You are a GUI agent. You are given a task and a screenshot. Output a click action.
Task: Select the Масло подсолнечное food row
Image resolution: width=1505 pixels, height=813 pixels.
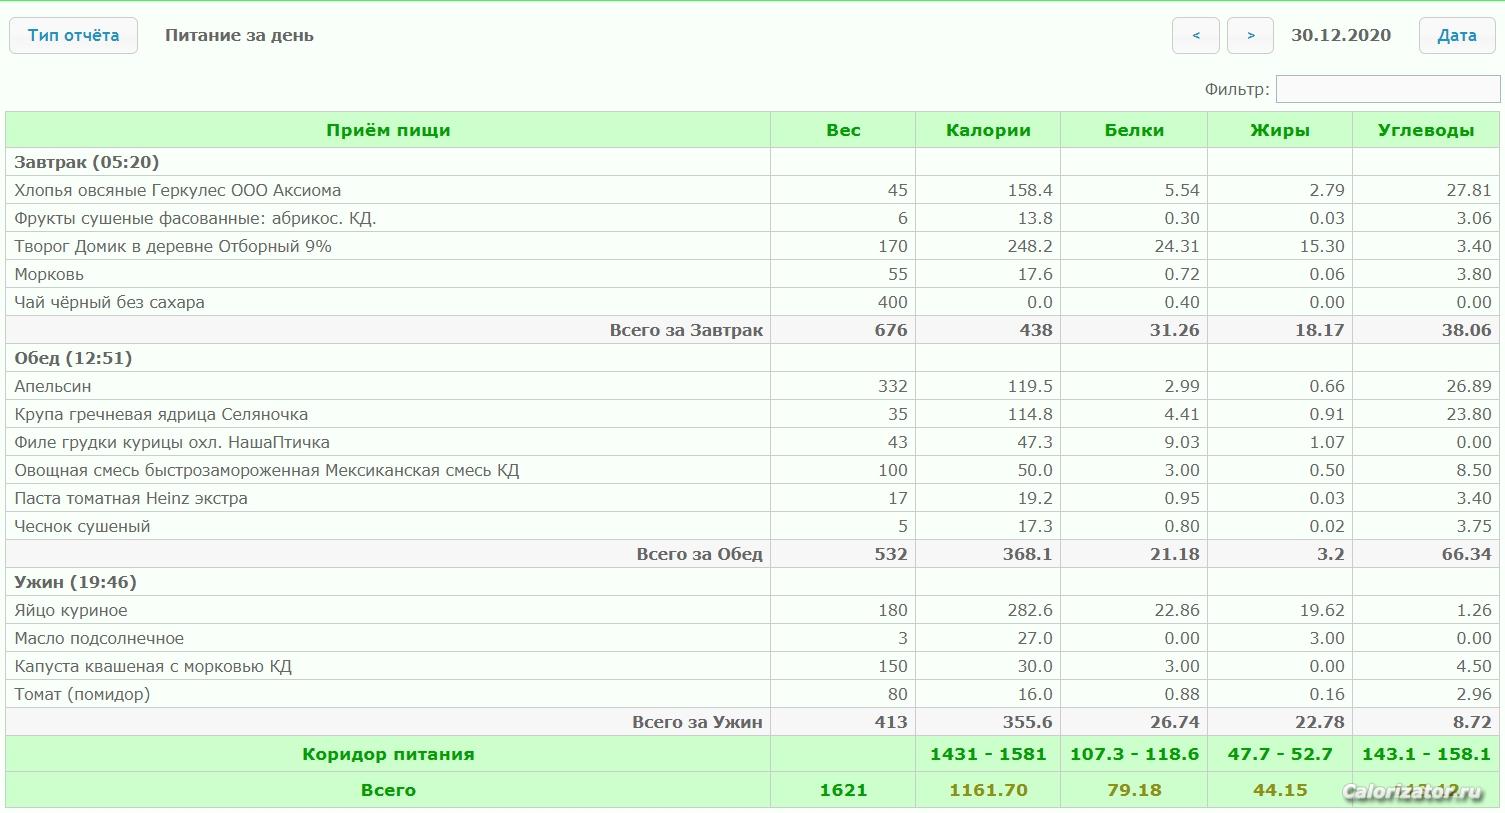(752, 638)
